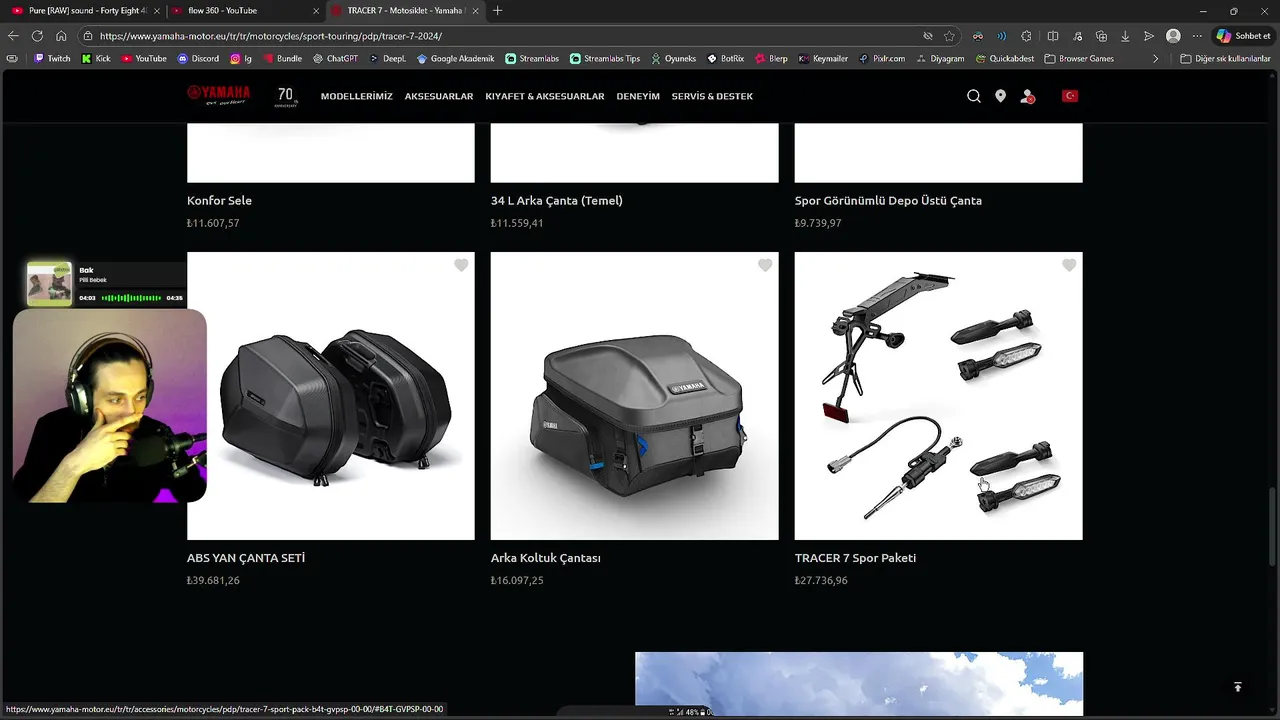Open the browser home icon
The height and width of the screenshot is (720, 1280).
pyautogui.click(x=61, y=36)
